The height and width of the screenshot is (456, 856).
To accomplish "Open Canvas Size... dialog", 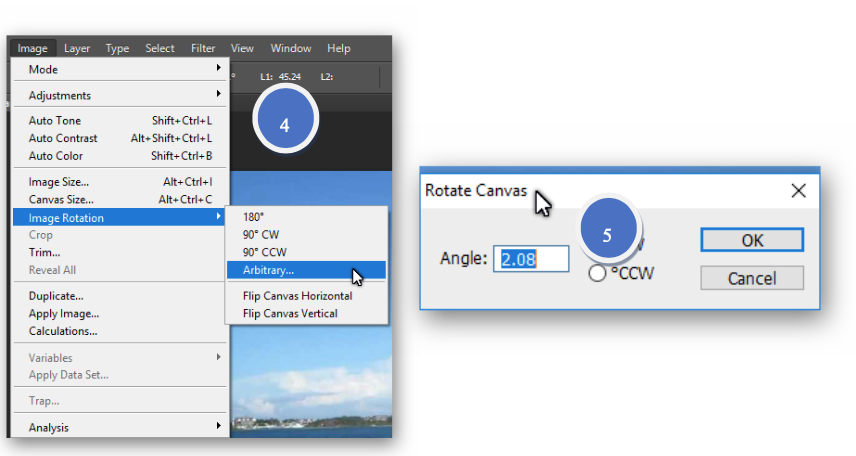I will coord(62,200).
